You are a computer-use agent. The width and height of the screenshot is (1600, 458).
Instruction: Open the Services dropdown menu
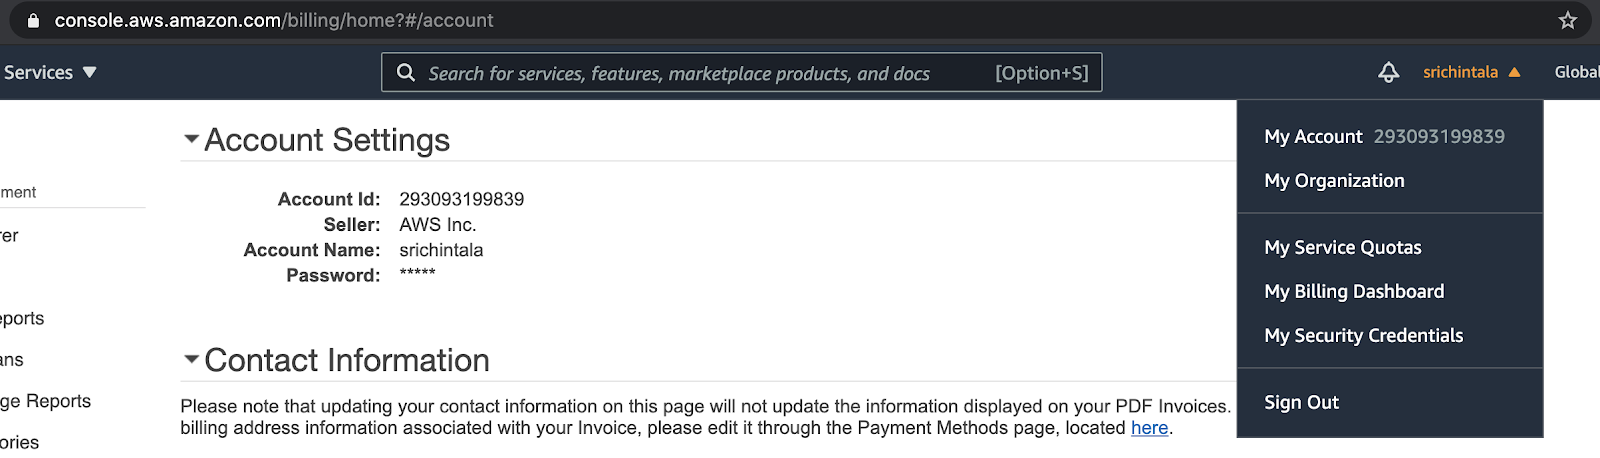pyautogui.click(x=50, y=72)
